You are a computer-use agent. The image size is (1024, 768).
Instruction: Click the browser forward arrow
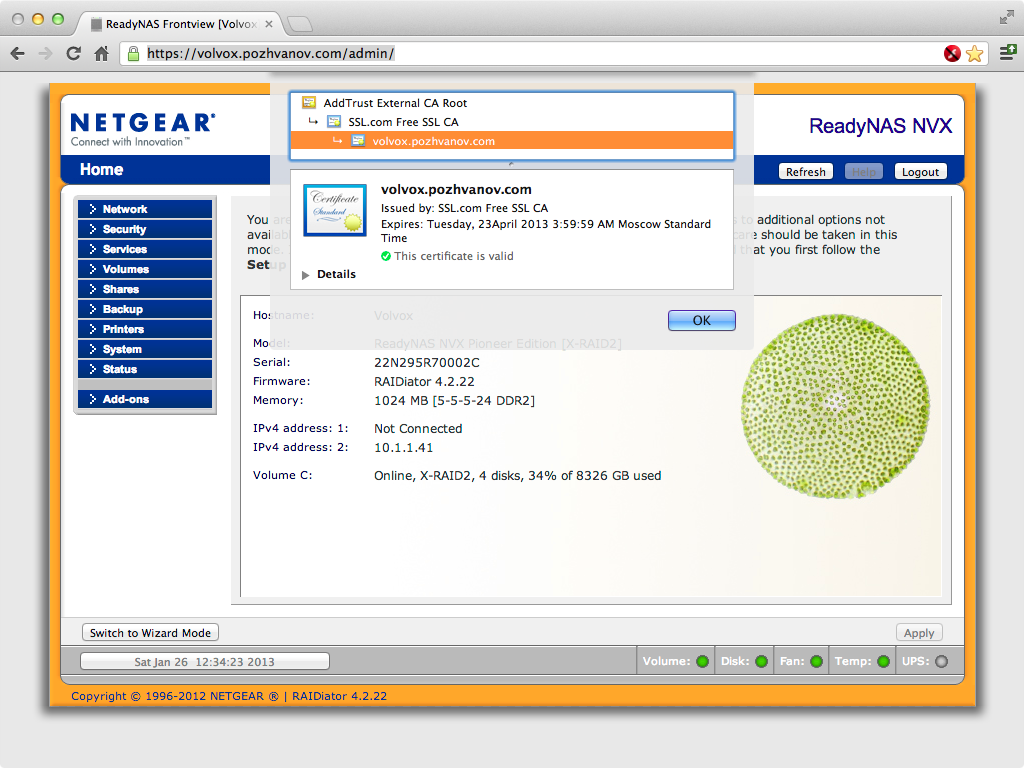[x=45, y=54]
